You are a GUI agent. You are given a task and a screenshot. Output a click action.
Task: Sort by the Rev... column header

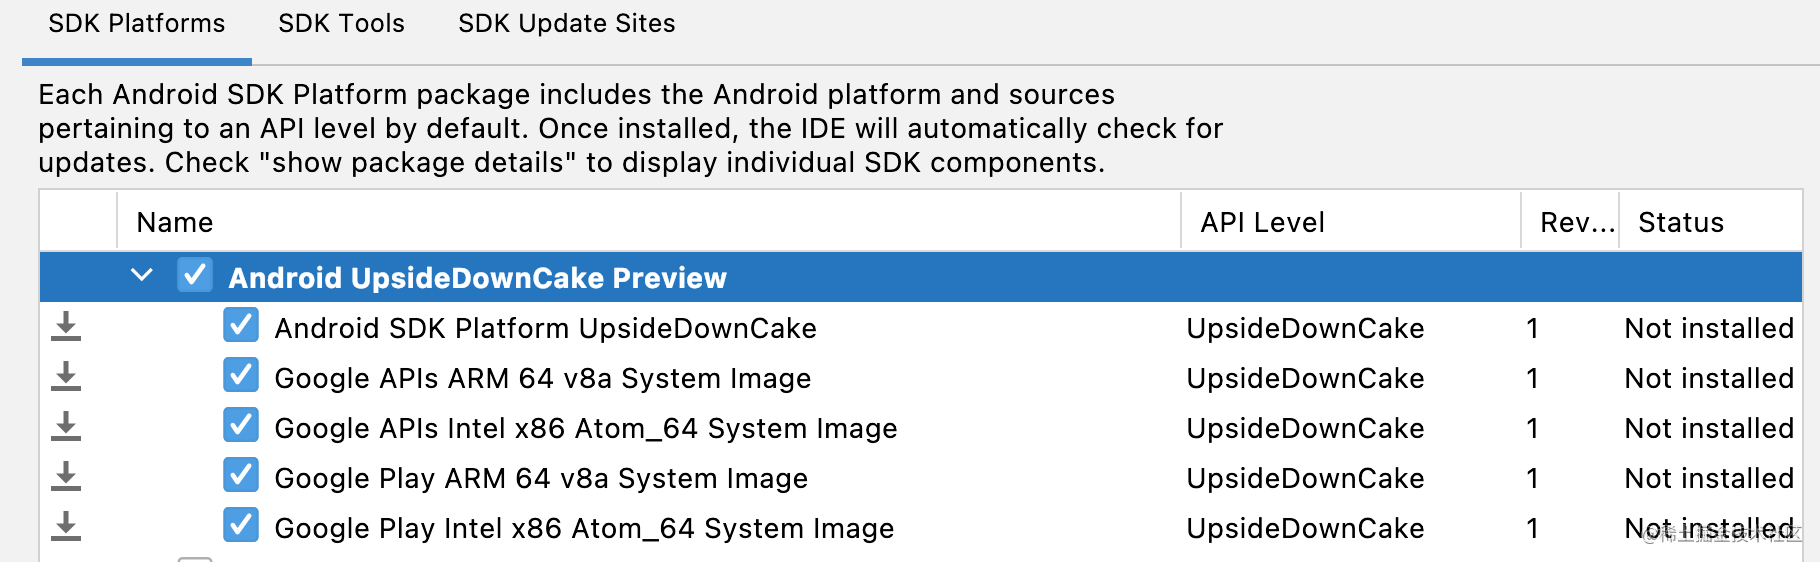click(1571, 222)
